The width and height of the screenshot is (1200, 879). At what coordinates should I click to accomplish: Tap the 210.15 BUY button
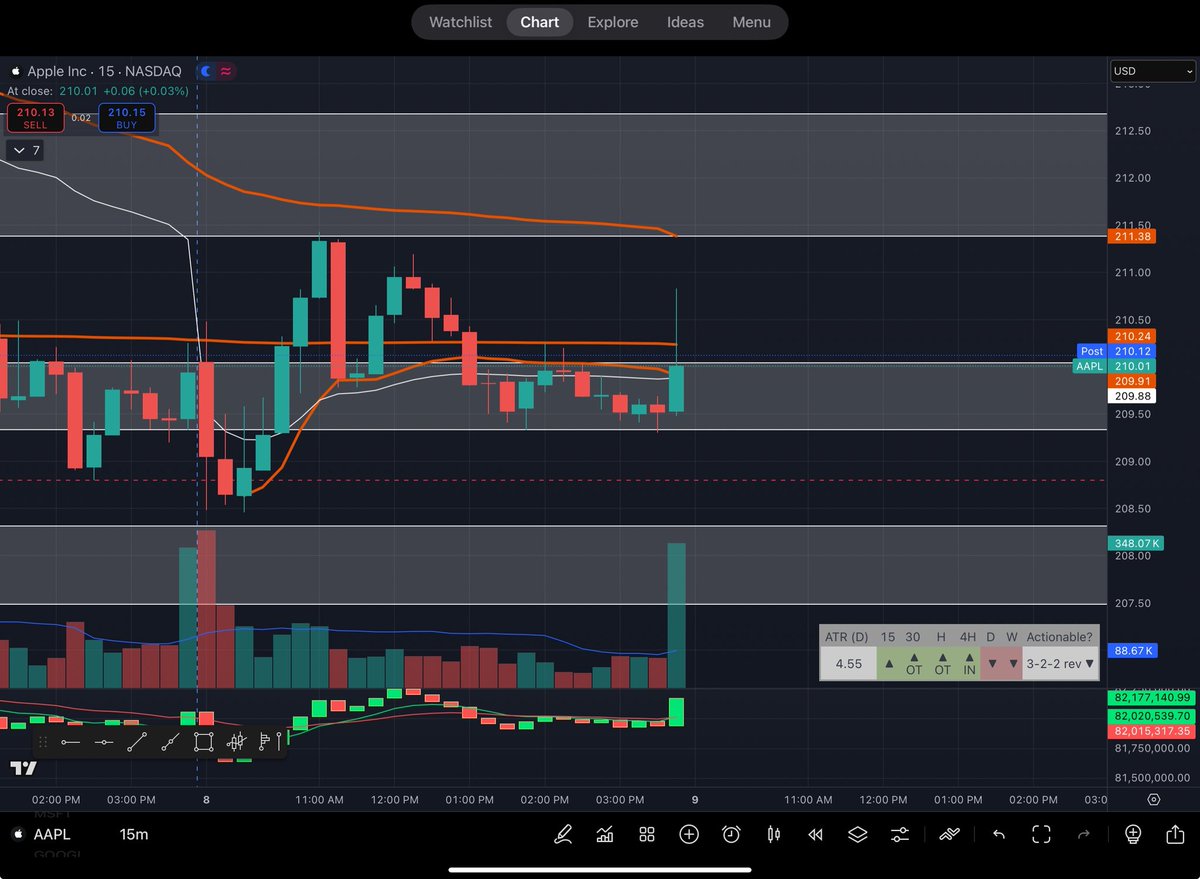click(127, 118)
